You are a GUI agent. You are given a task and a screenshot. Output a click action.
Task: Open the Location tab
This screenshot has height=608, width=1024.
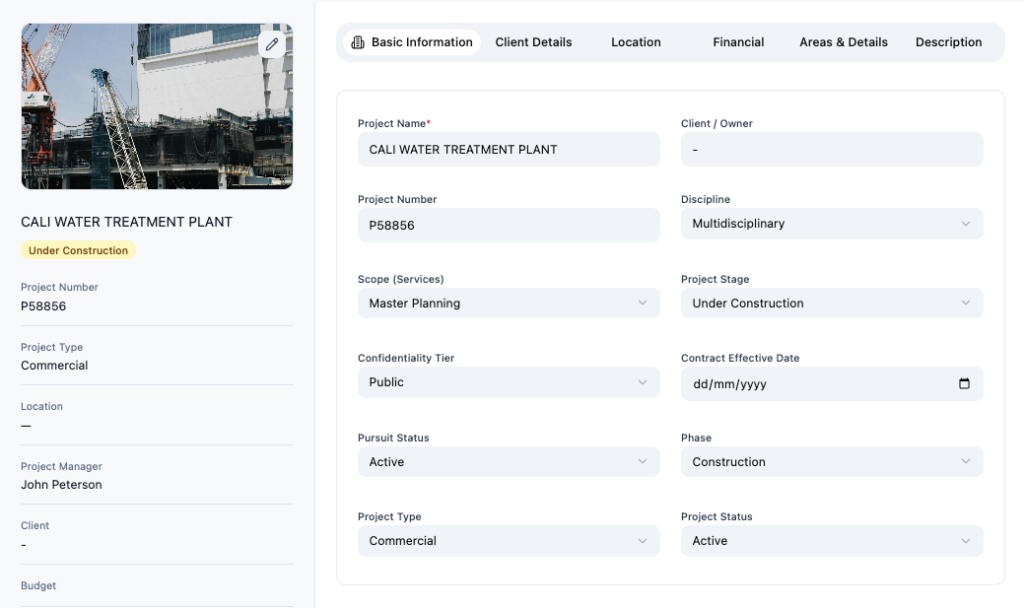click(636, 42)
